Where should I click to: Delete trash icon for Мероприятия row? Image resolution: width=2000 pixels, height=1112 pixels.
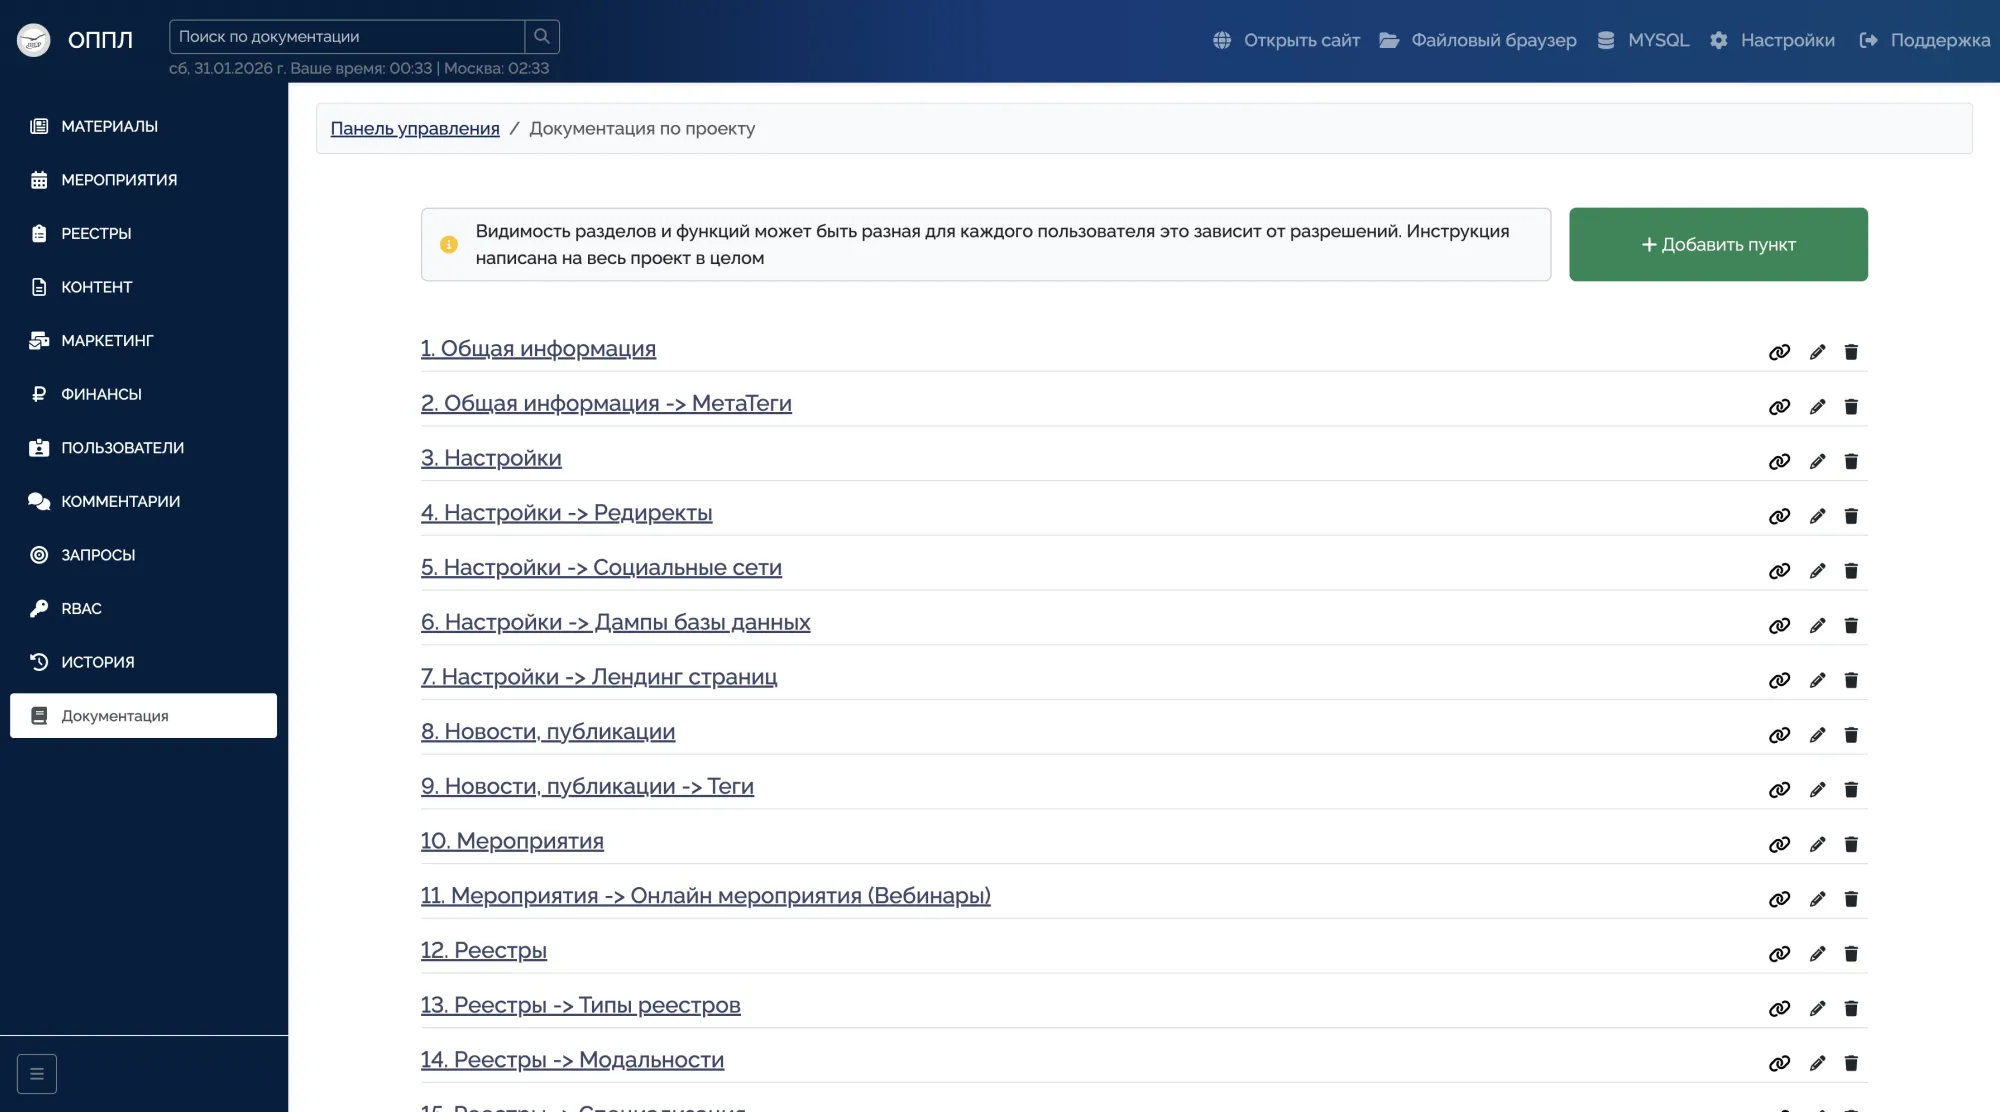click(x=1851, y=845)
